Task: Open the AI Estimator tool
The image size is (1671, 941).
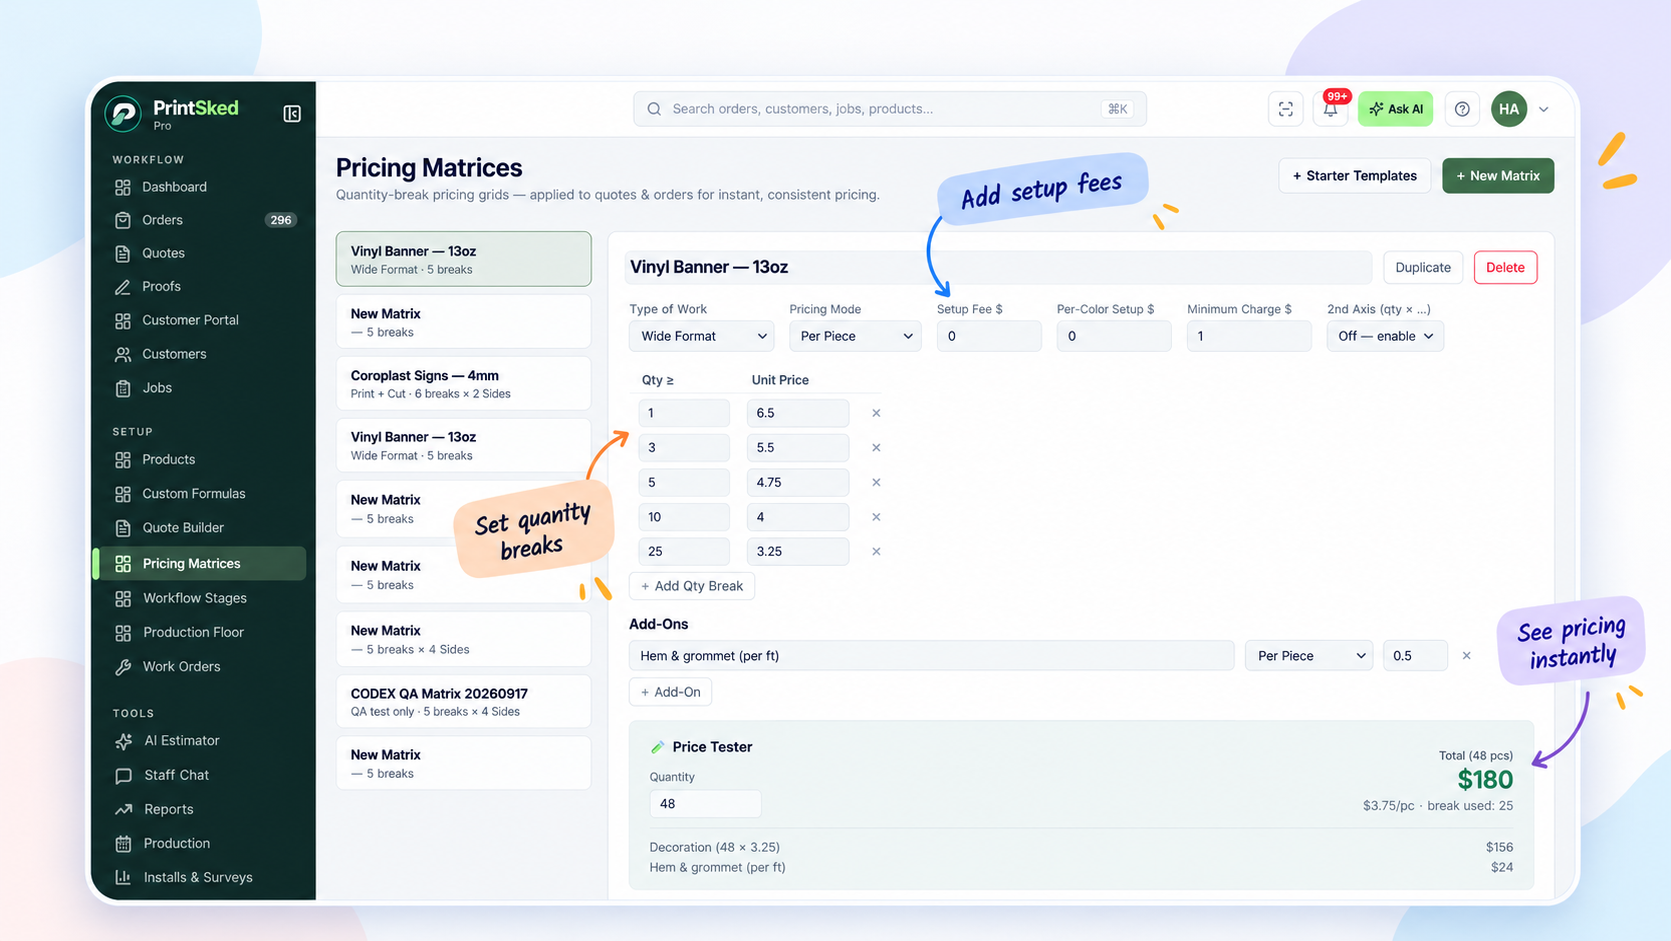Action: 201,741
